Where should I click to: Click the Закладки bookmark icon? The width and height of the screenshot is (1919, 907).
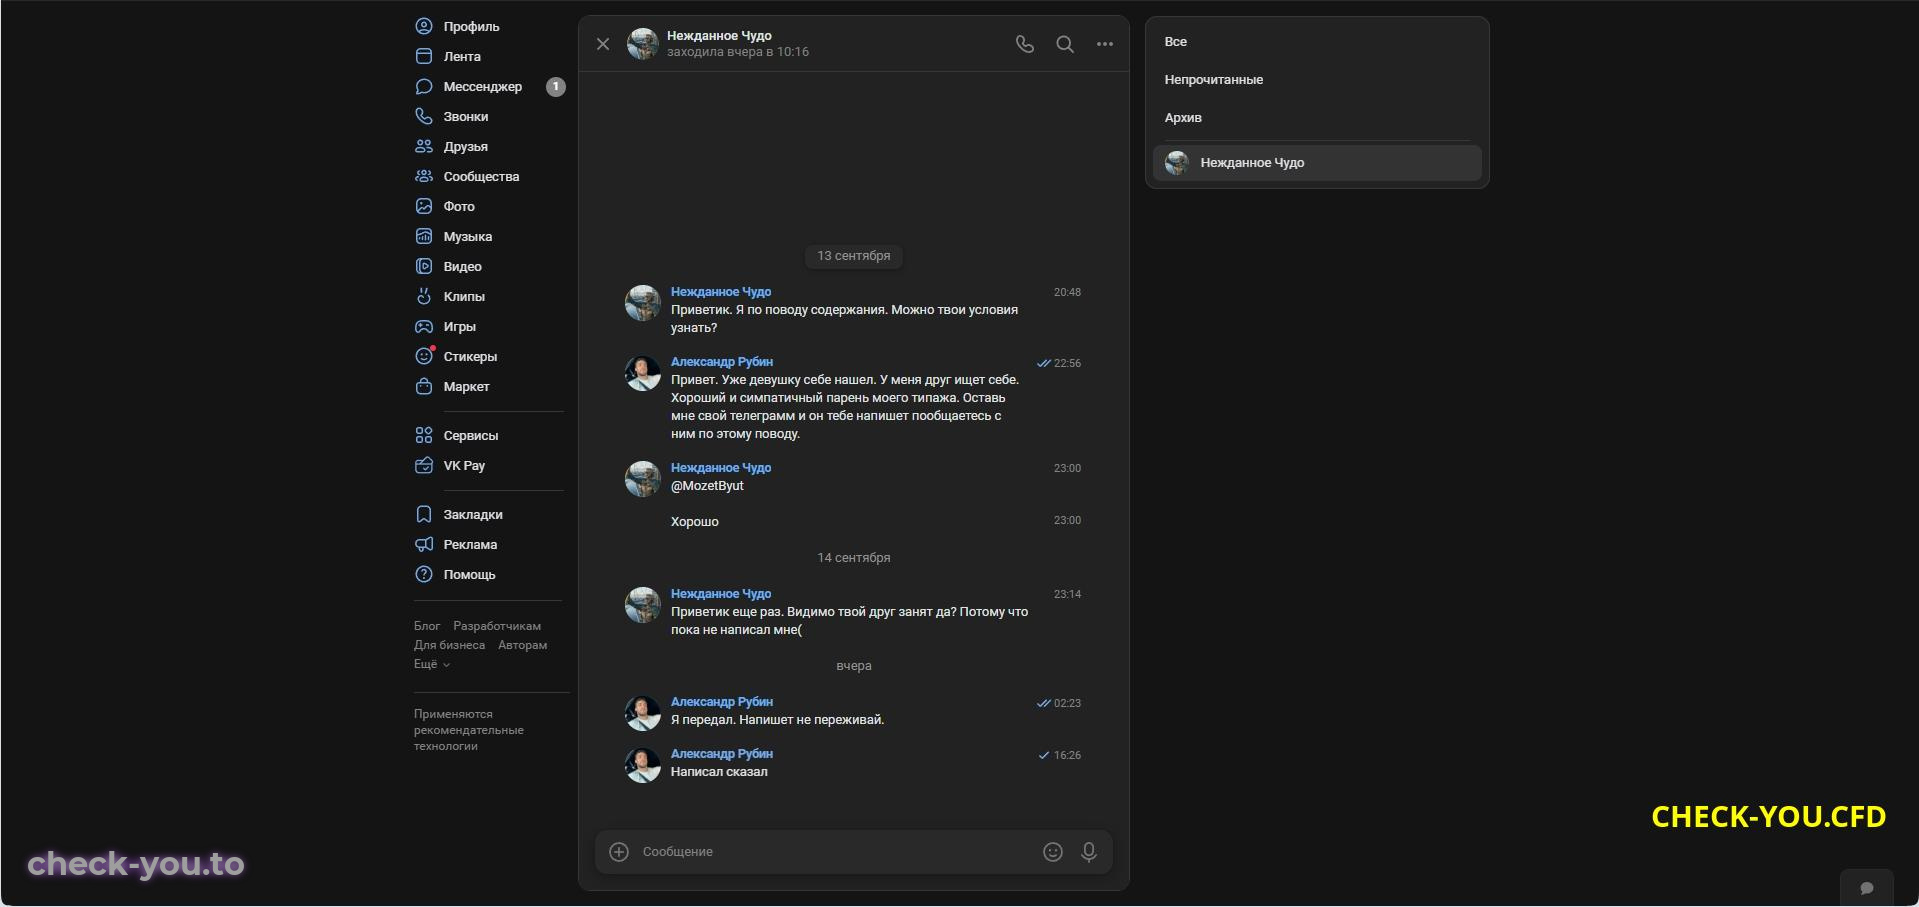424,514
